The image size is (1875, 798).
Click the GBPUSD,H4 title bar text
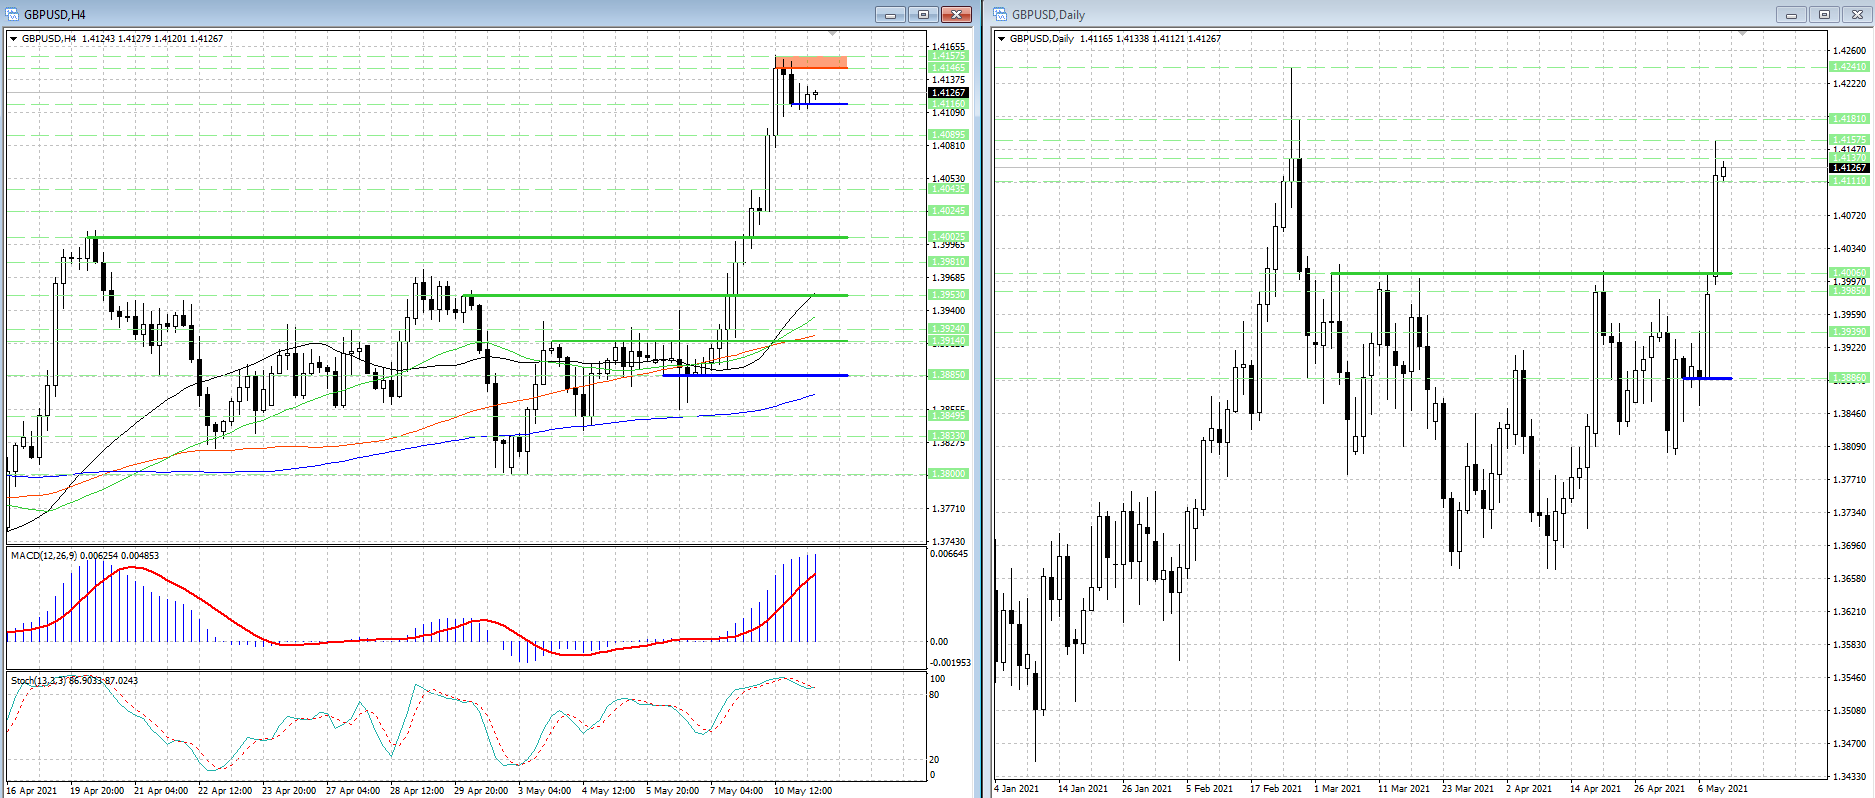click(x=55, y=15)
